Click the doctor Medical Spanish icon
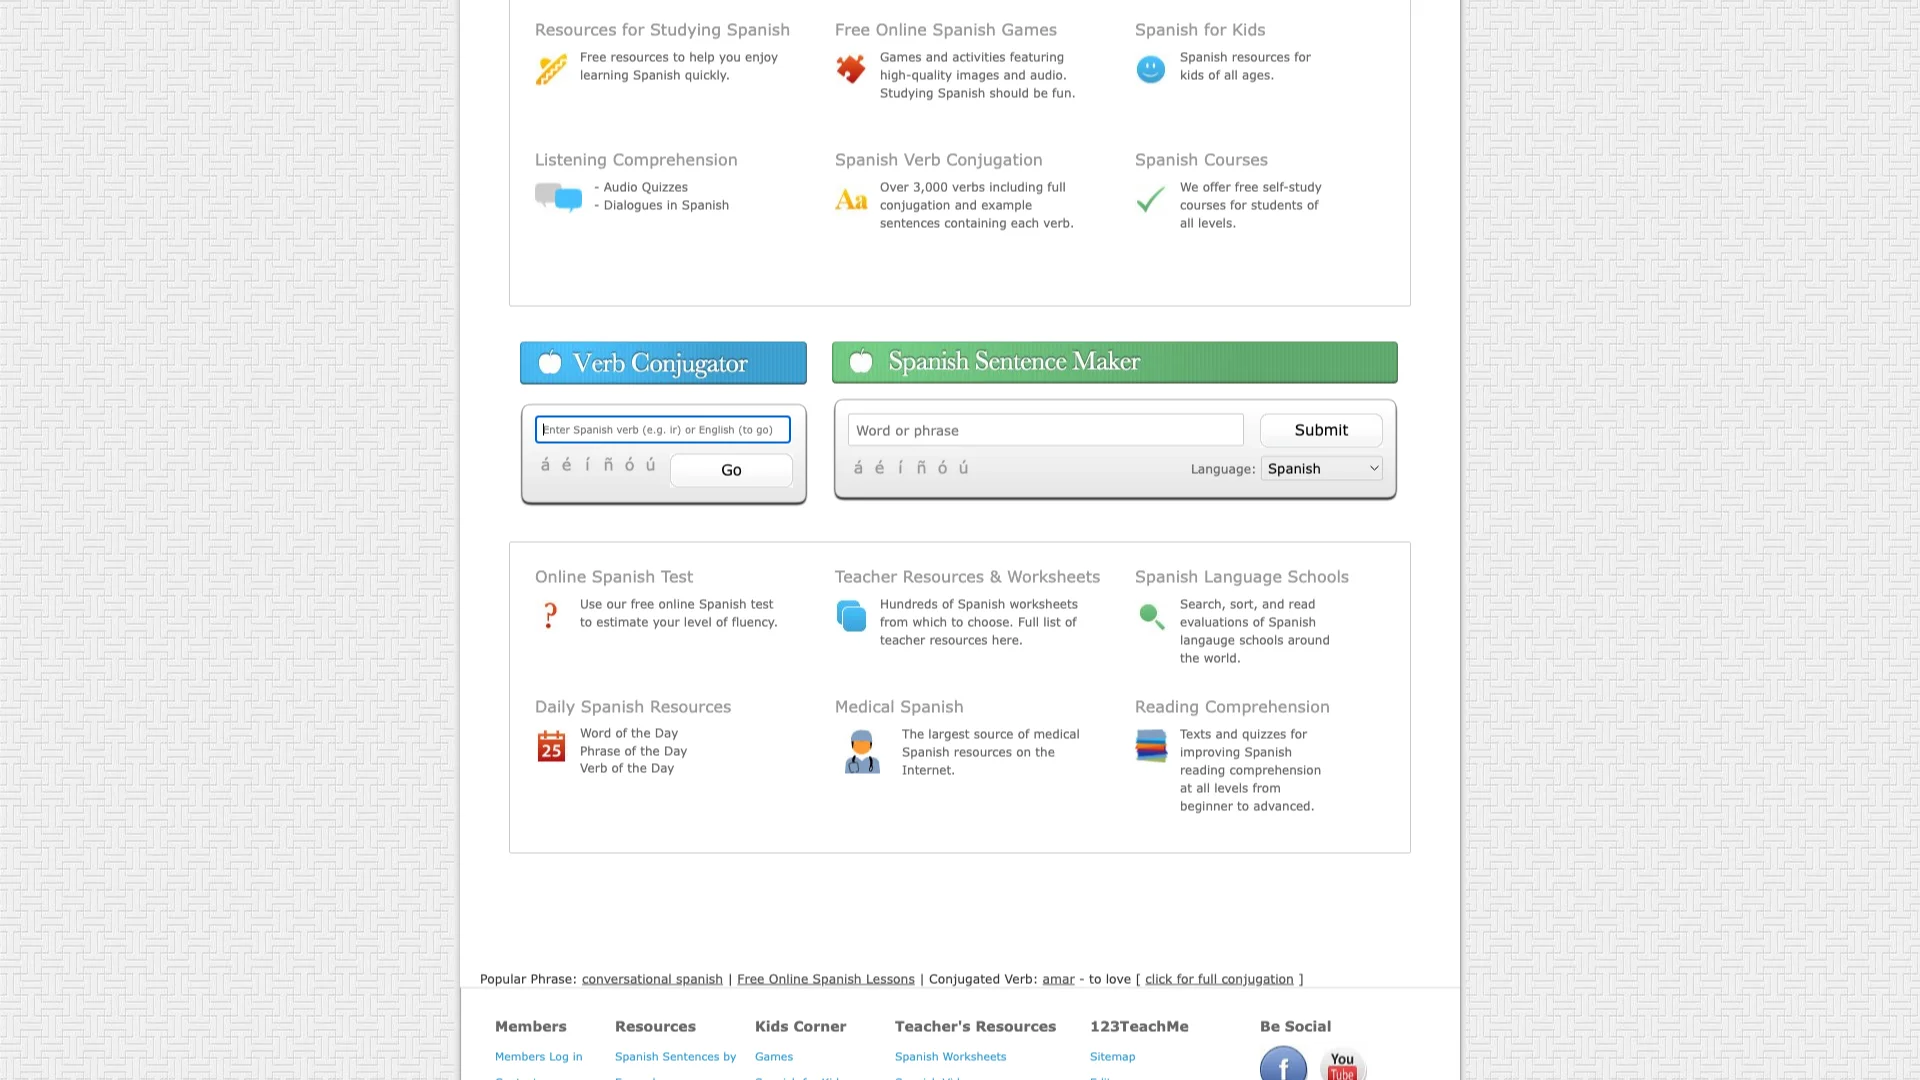1920x1080 pixels. pyautogui.click(x=862, y=752)
